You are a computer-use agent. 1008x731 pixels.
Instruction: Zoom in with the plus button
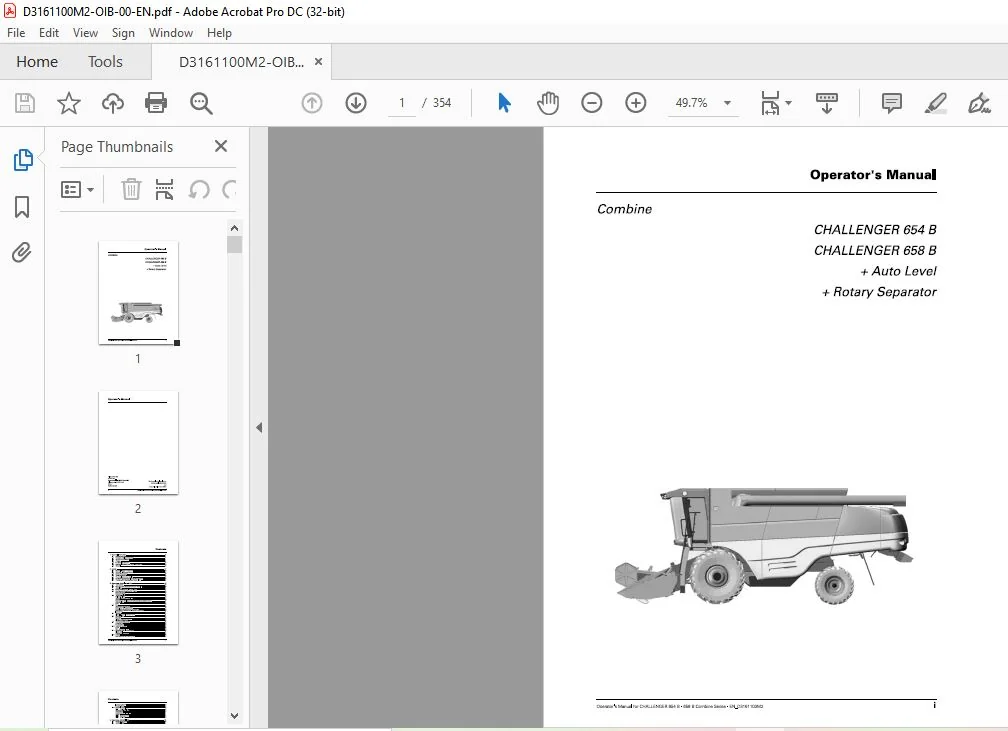[636, 103]
